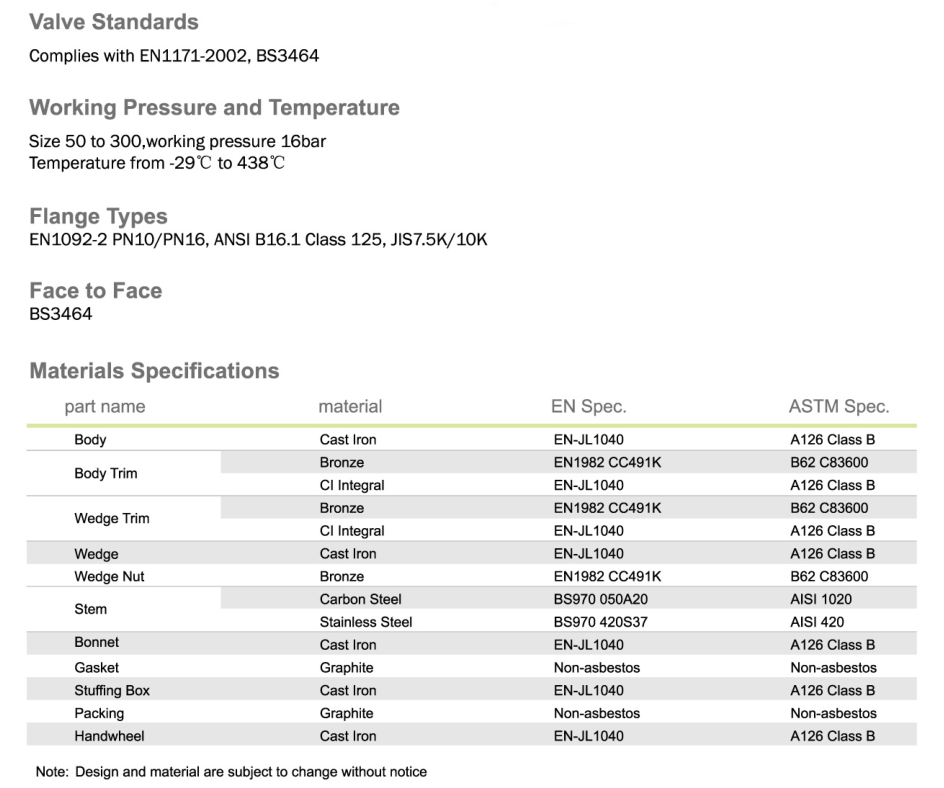Select the 'ASTM Spec.' column header

(838, 406)
